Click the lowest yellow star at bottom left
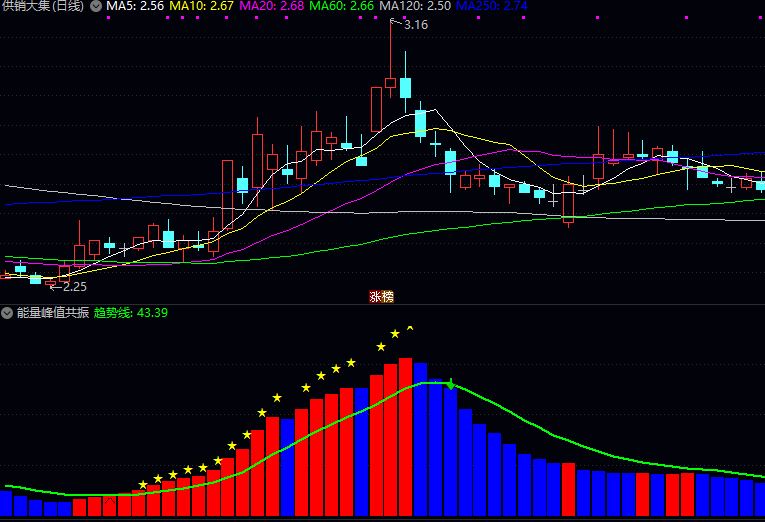The width and height of the screenshot is (765, 522). point(143,485)
